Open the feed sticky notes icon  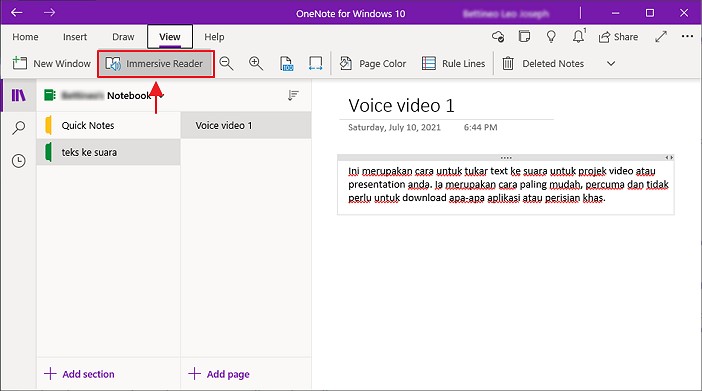pos(524,36)
